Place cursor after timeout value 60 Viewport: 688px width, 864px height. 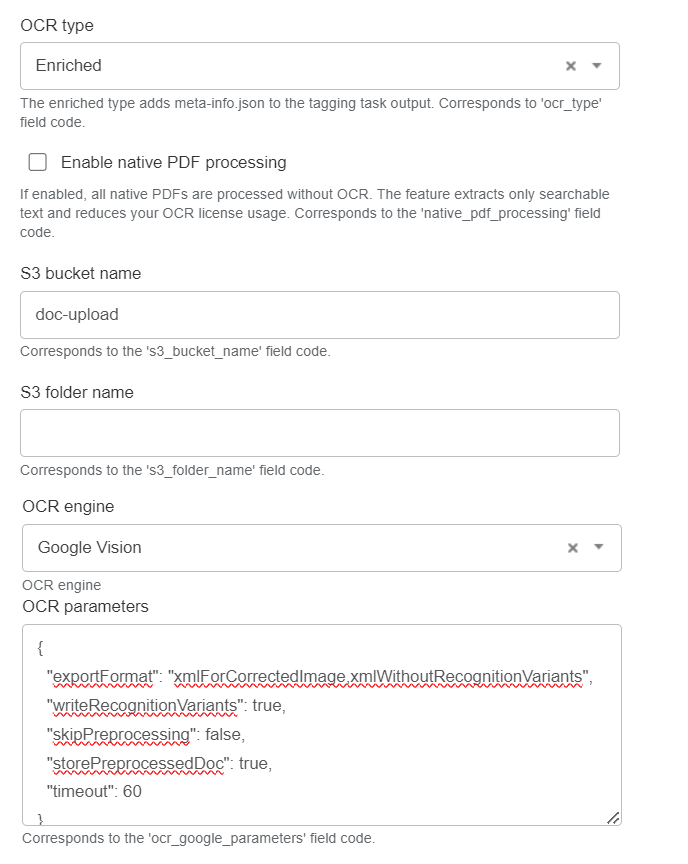tap(143, 792)
